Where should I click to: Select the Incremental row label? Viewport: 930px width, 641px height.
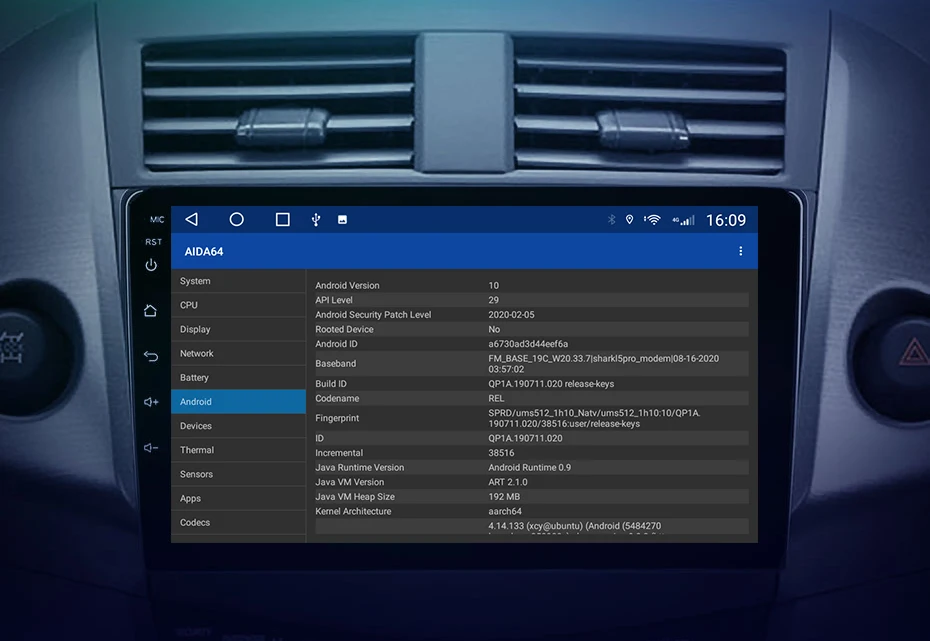tap(339, 453)
